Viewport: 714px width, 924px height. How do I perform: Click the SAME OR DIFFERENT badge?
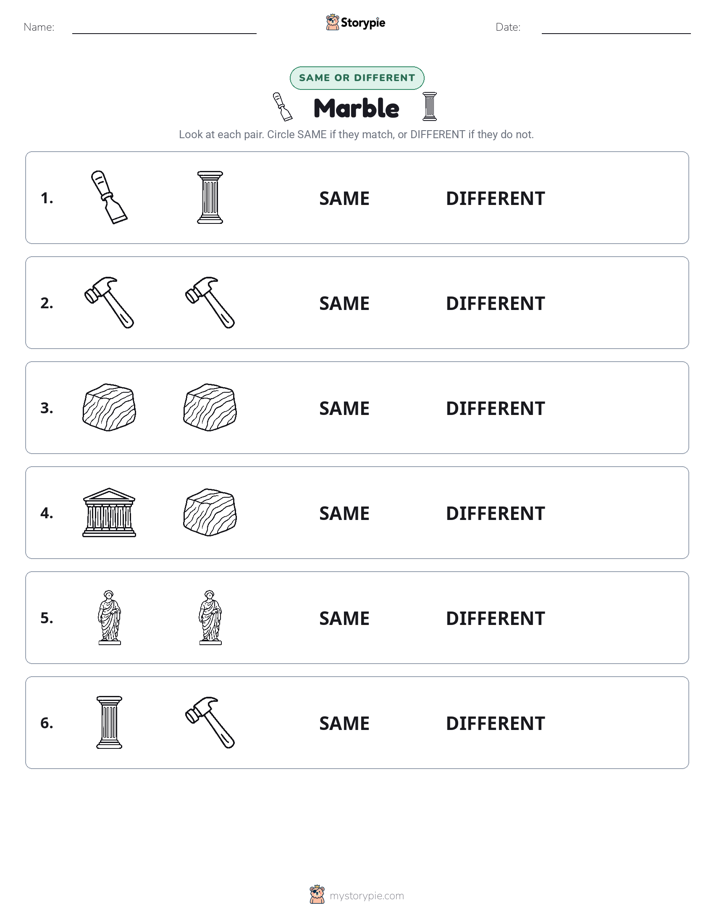coord(357,78)
